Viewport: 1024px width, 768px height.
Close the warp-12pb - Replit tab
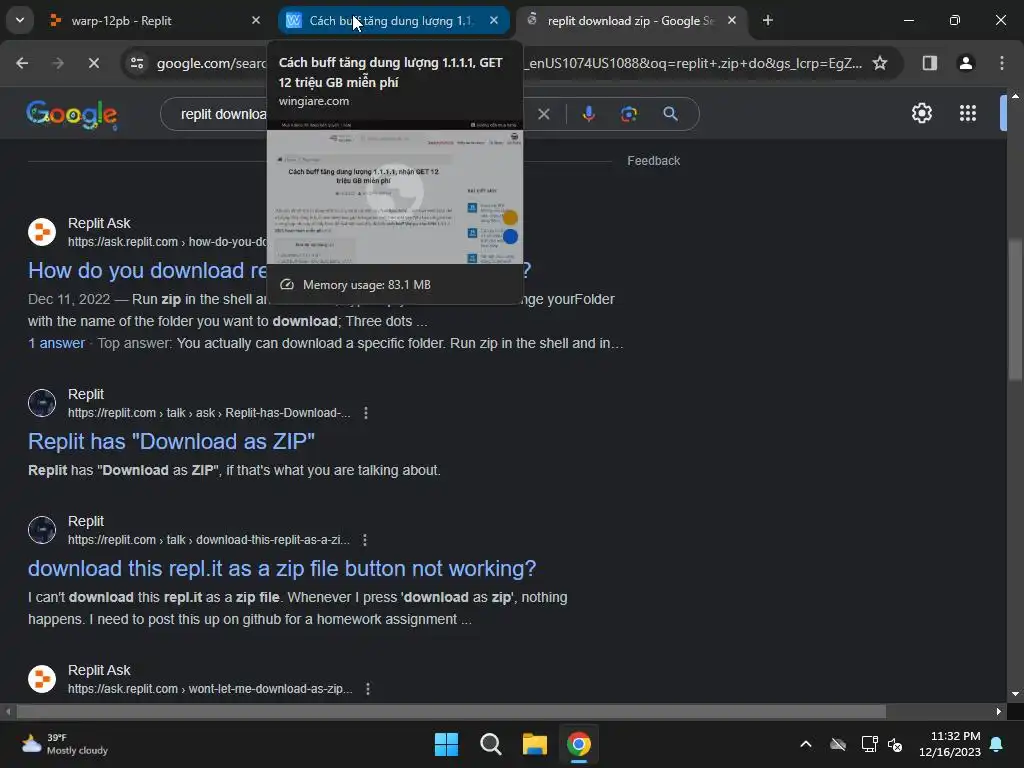[x=256, y=21]
